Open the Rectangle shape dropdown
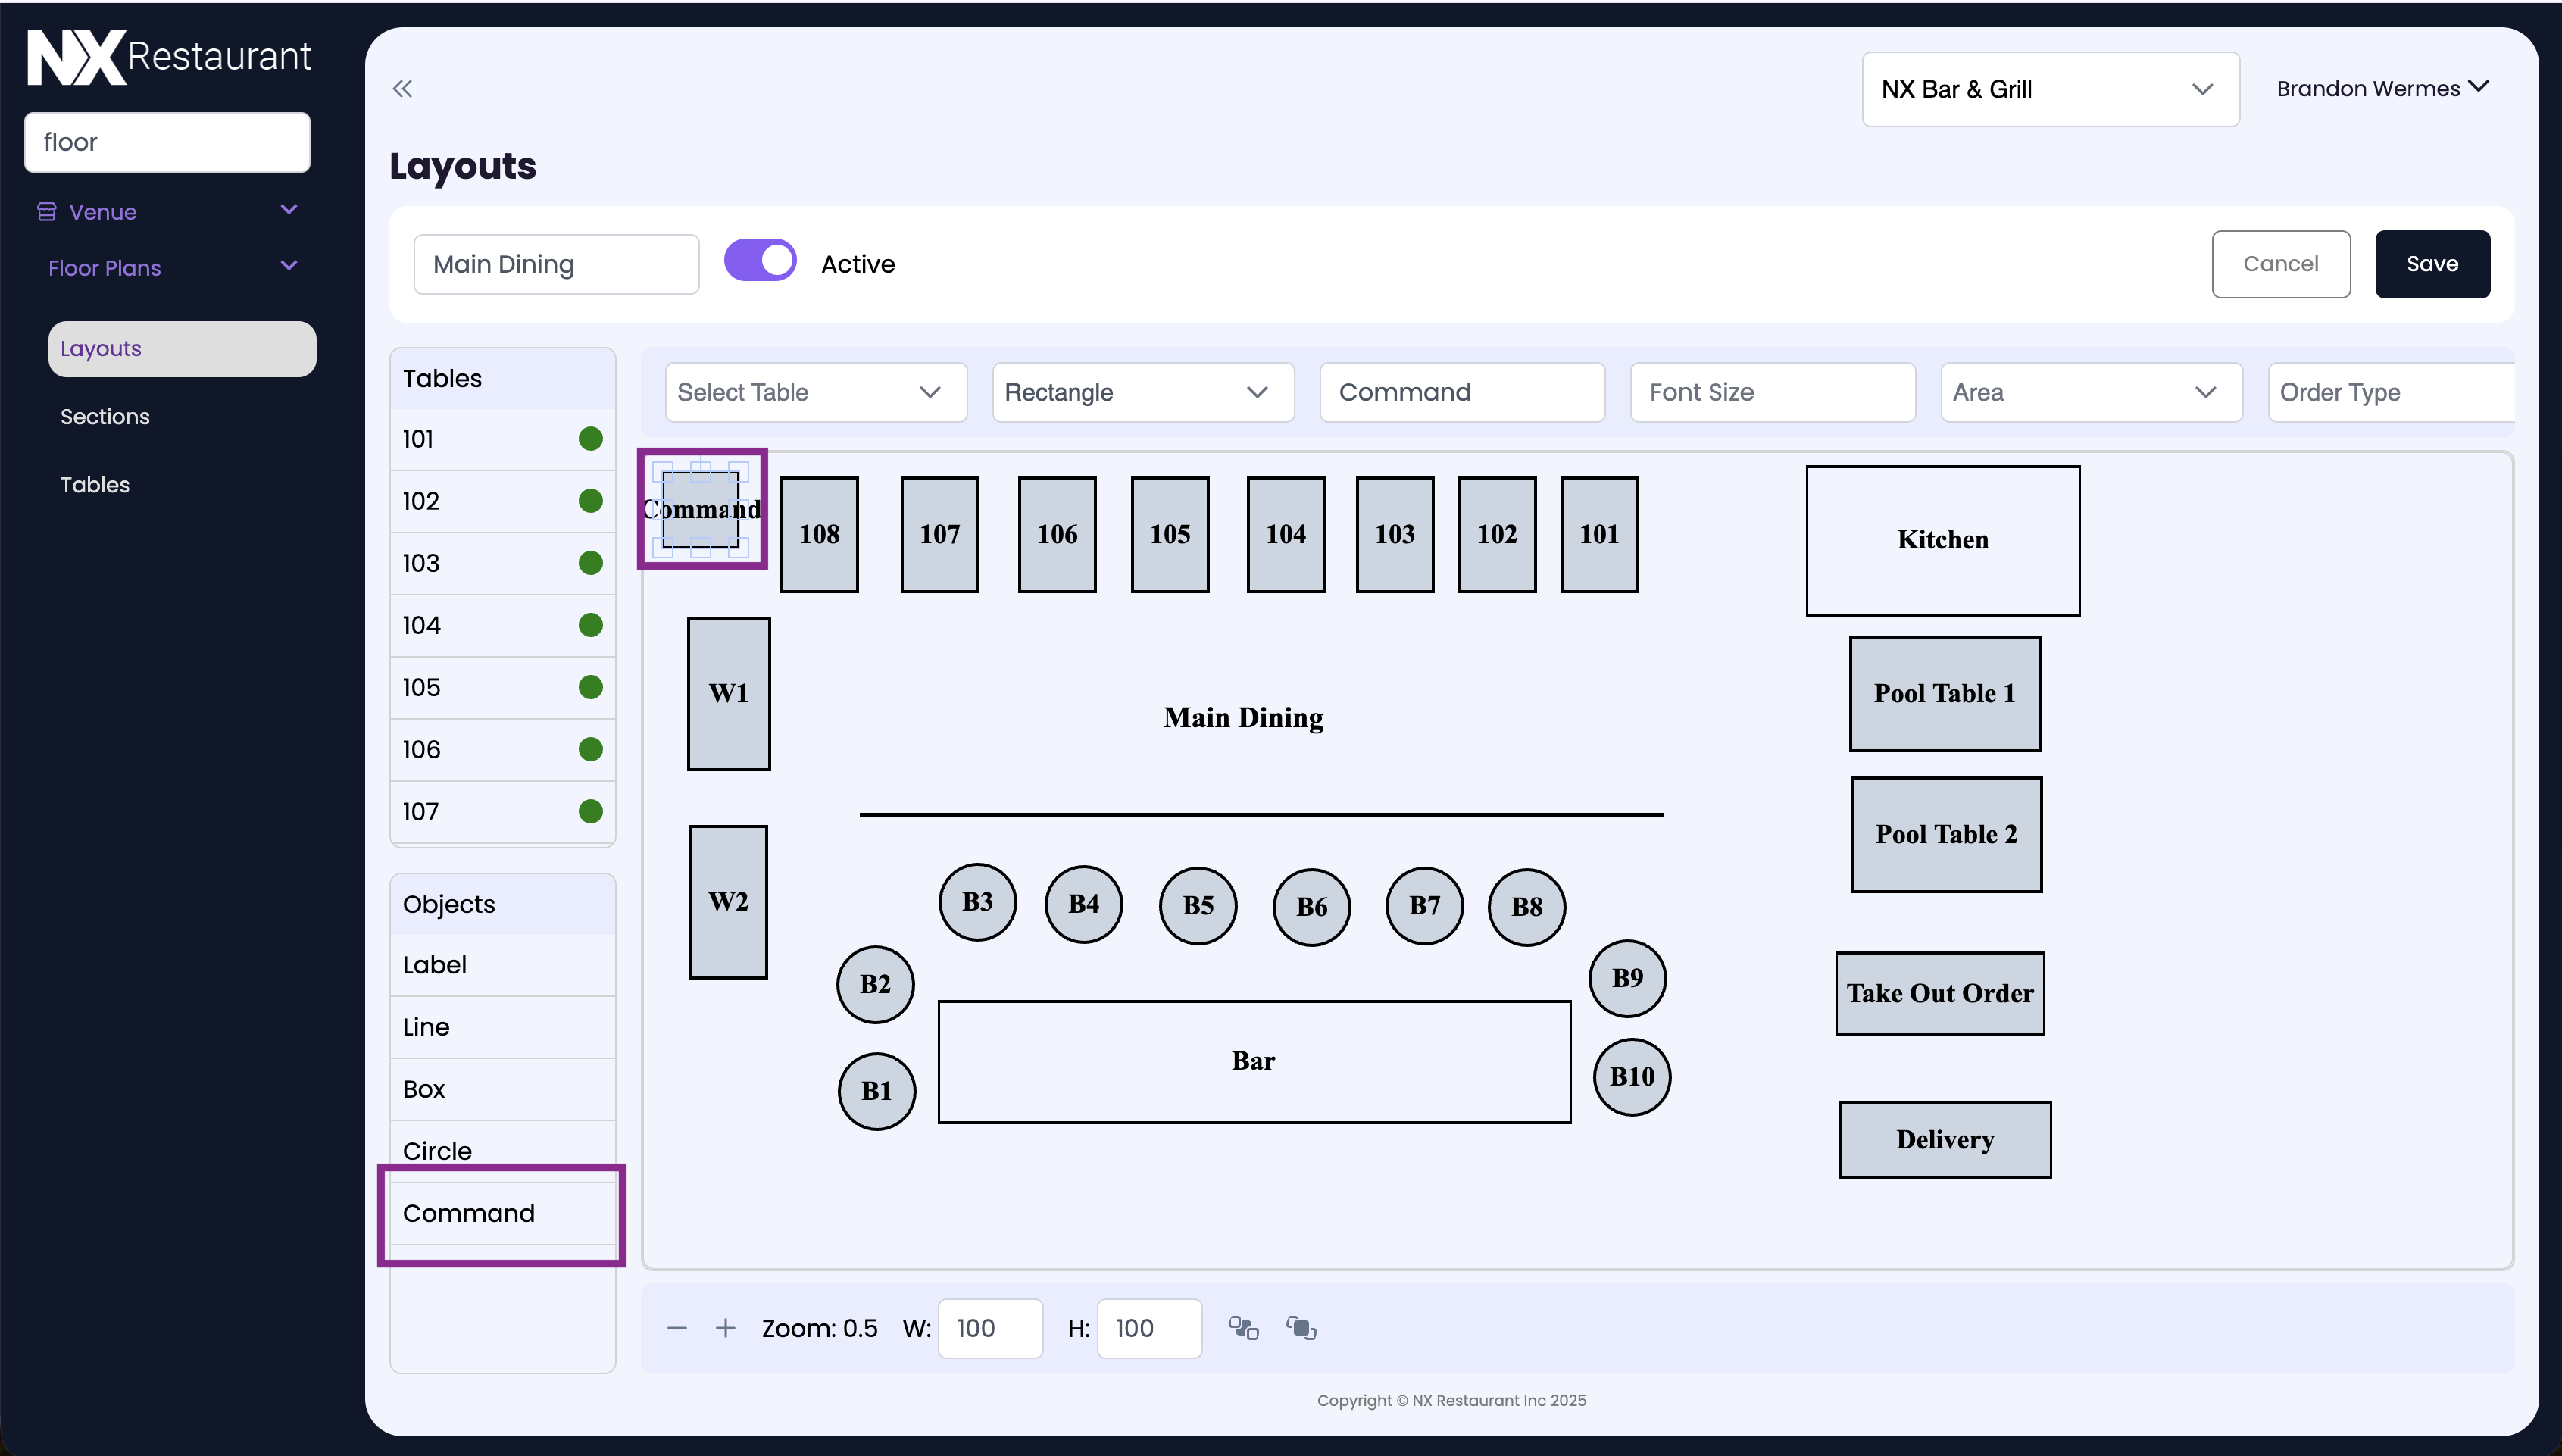Viewport: 2562px width, 1456px height. click(1142, 392)
